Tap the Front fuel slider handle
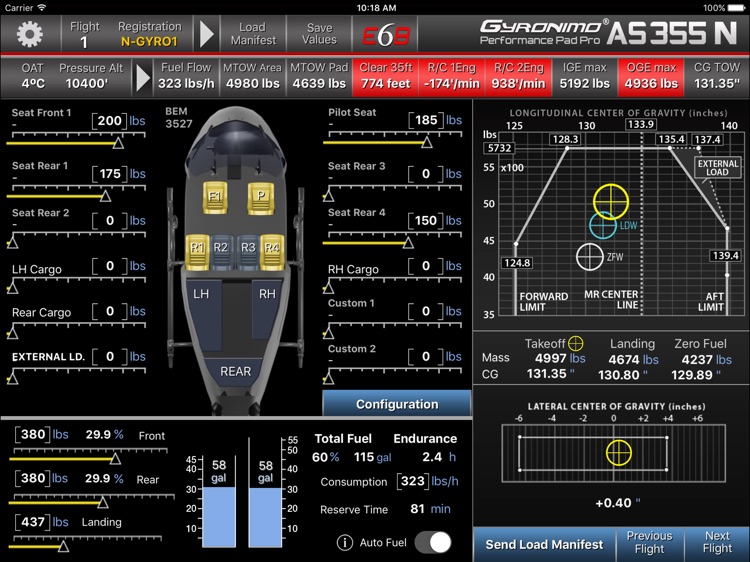 115,459
